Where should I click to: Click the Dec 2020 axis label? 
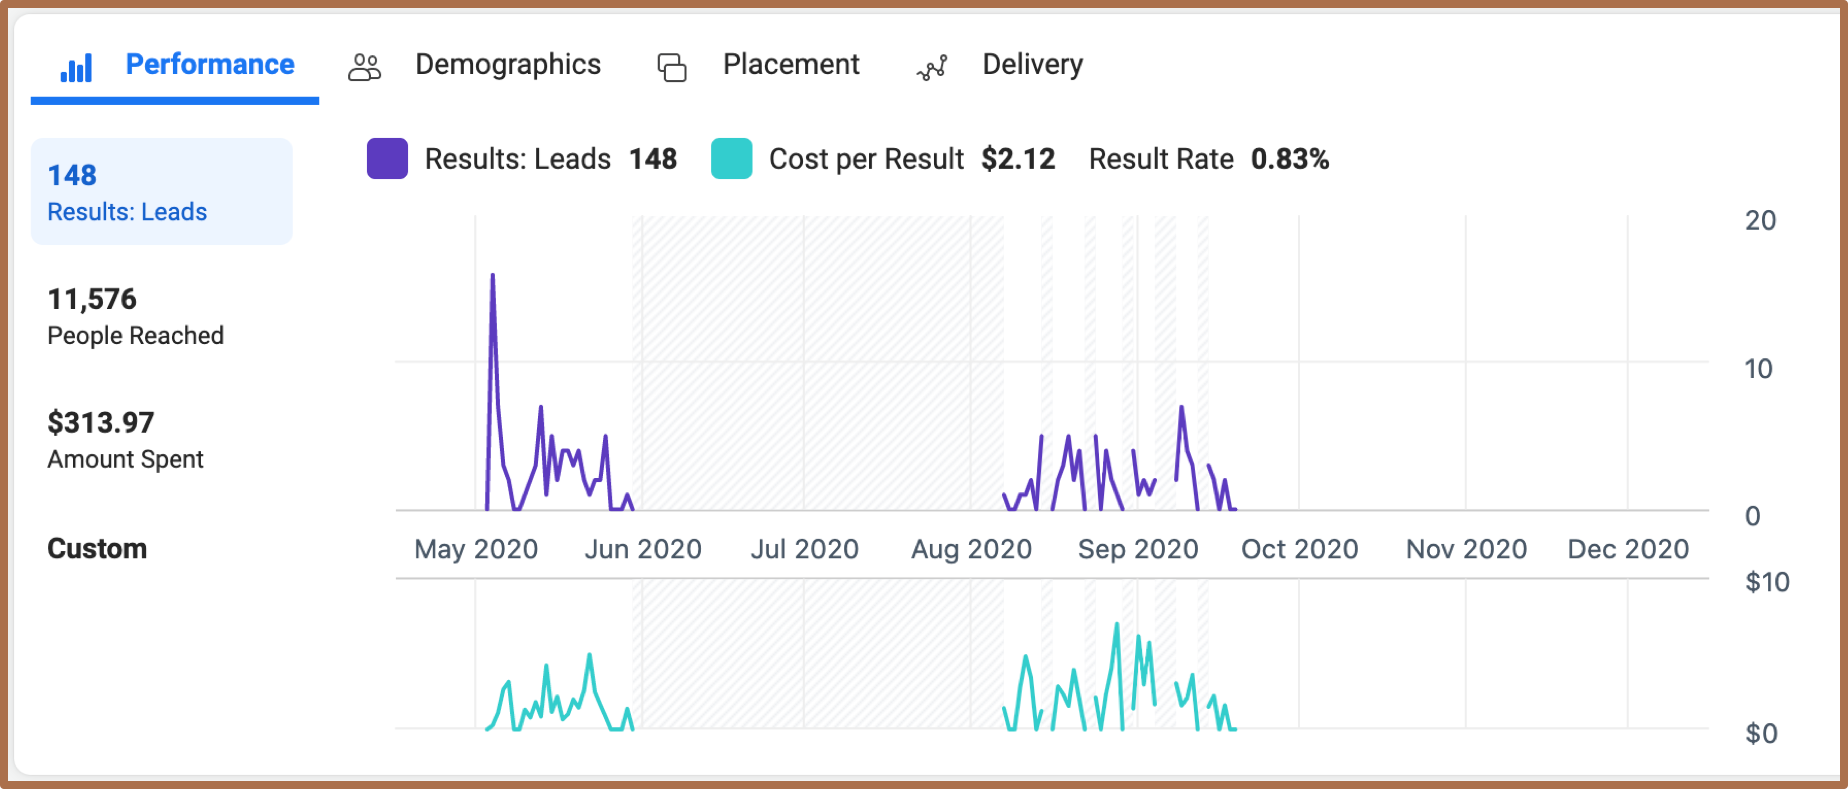click(x=1628, y=549)
